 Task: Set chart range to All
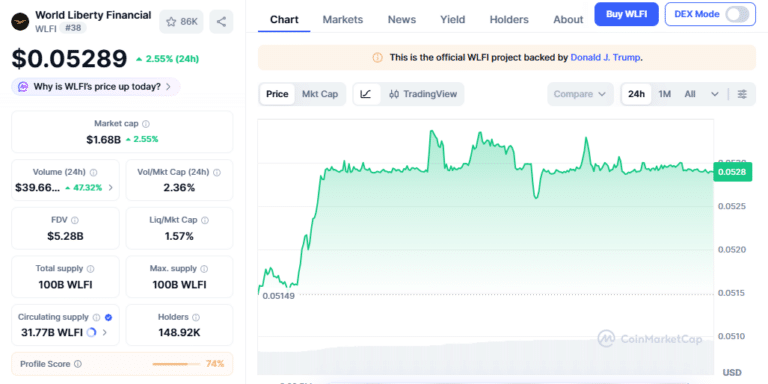coord(690,94)
